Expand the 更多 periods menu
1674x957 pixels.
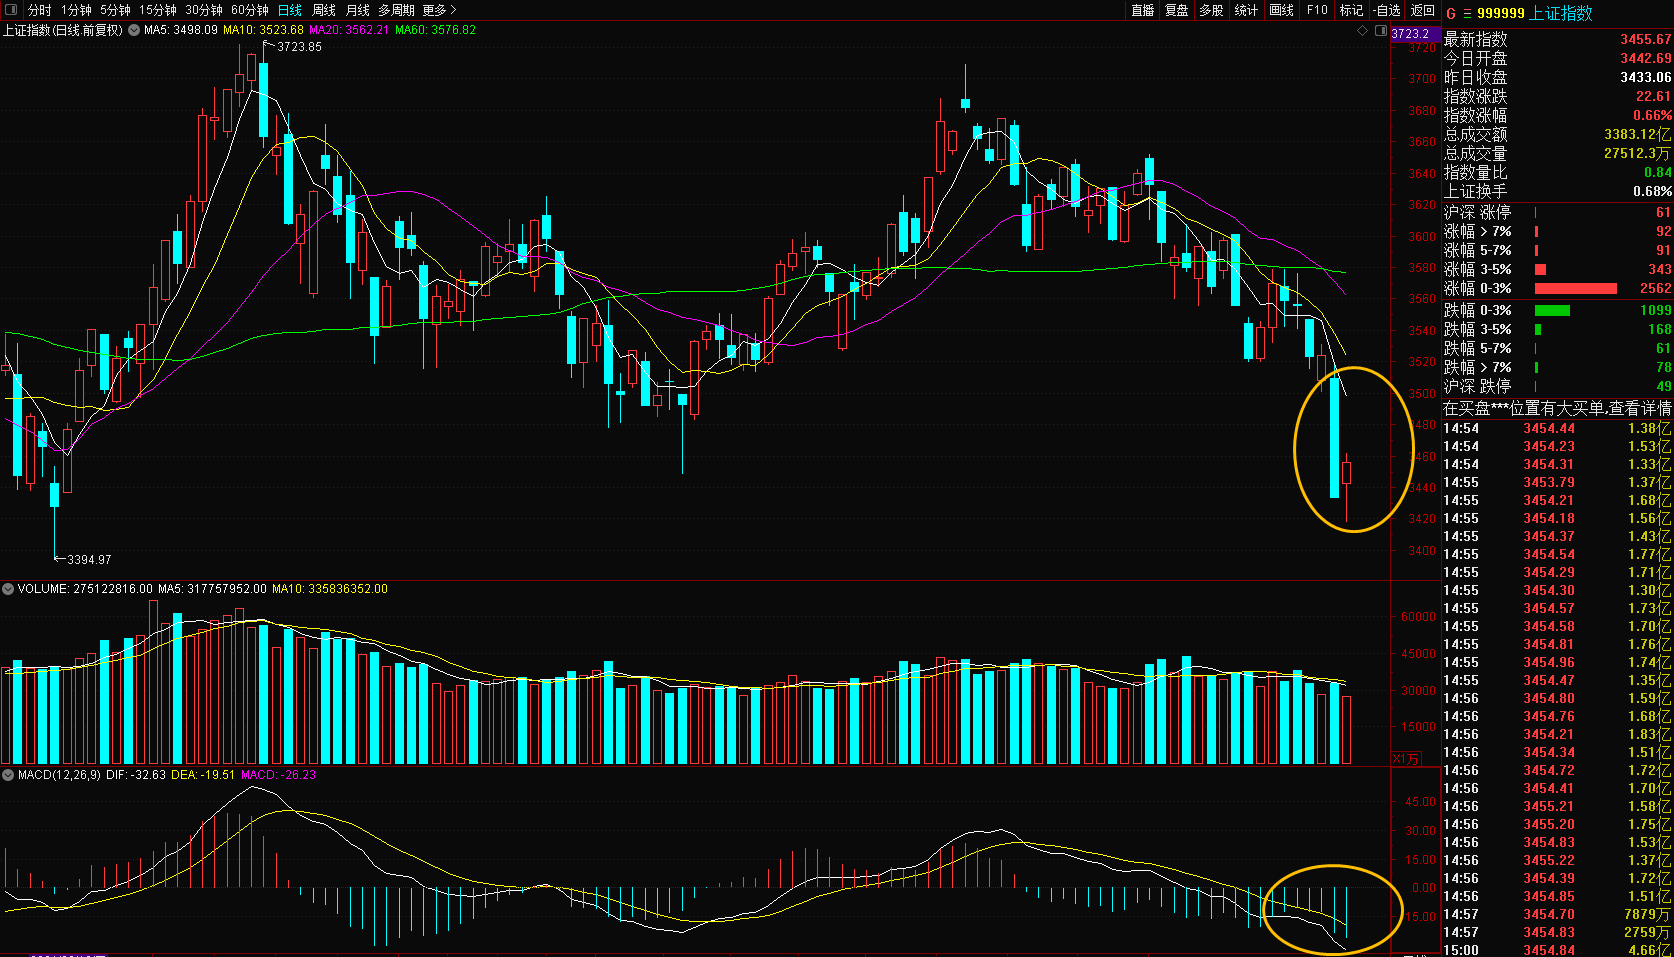439,10
